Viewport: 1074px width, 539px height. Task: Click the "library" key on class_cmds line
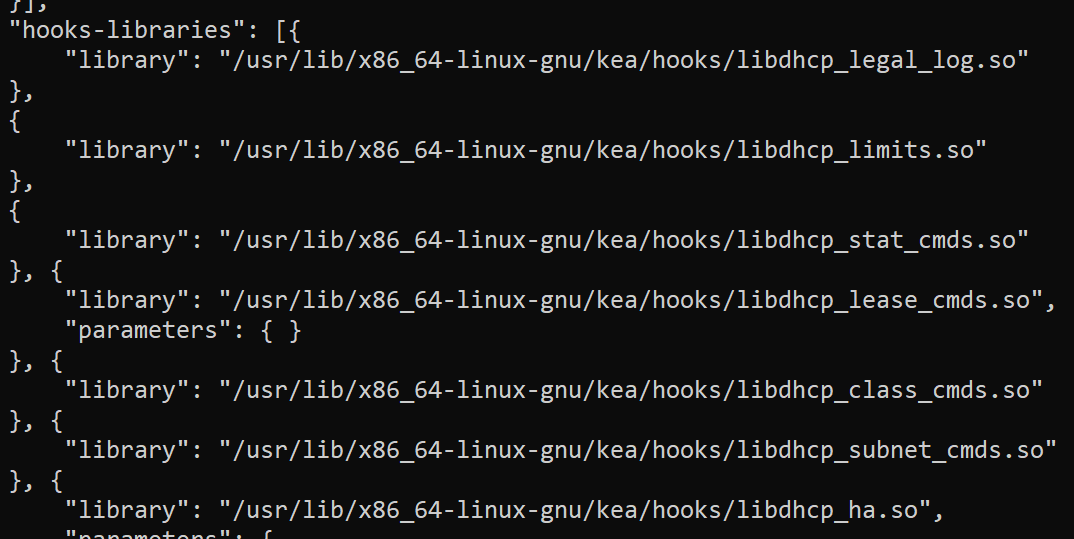click(x=126, y=390)
